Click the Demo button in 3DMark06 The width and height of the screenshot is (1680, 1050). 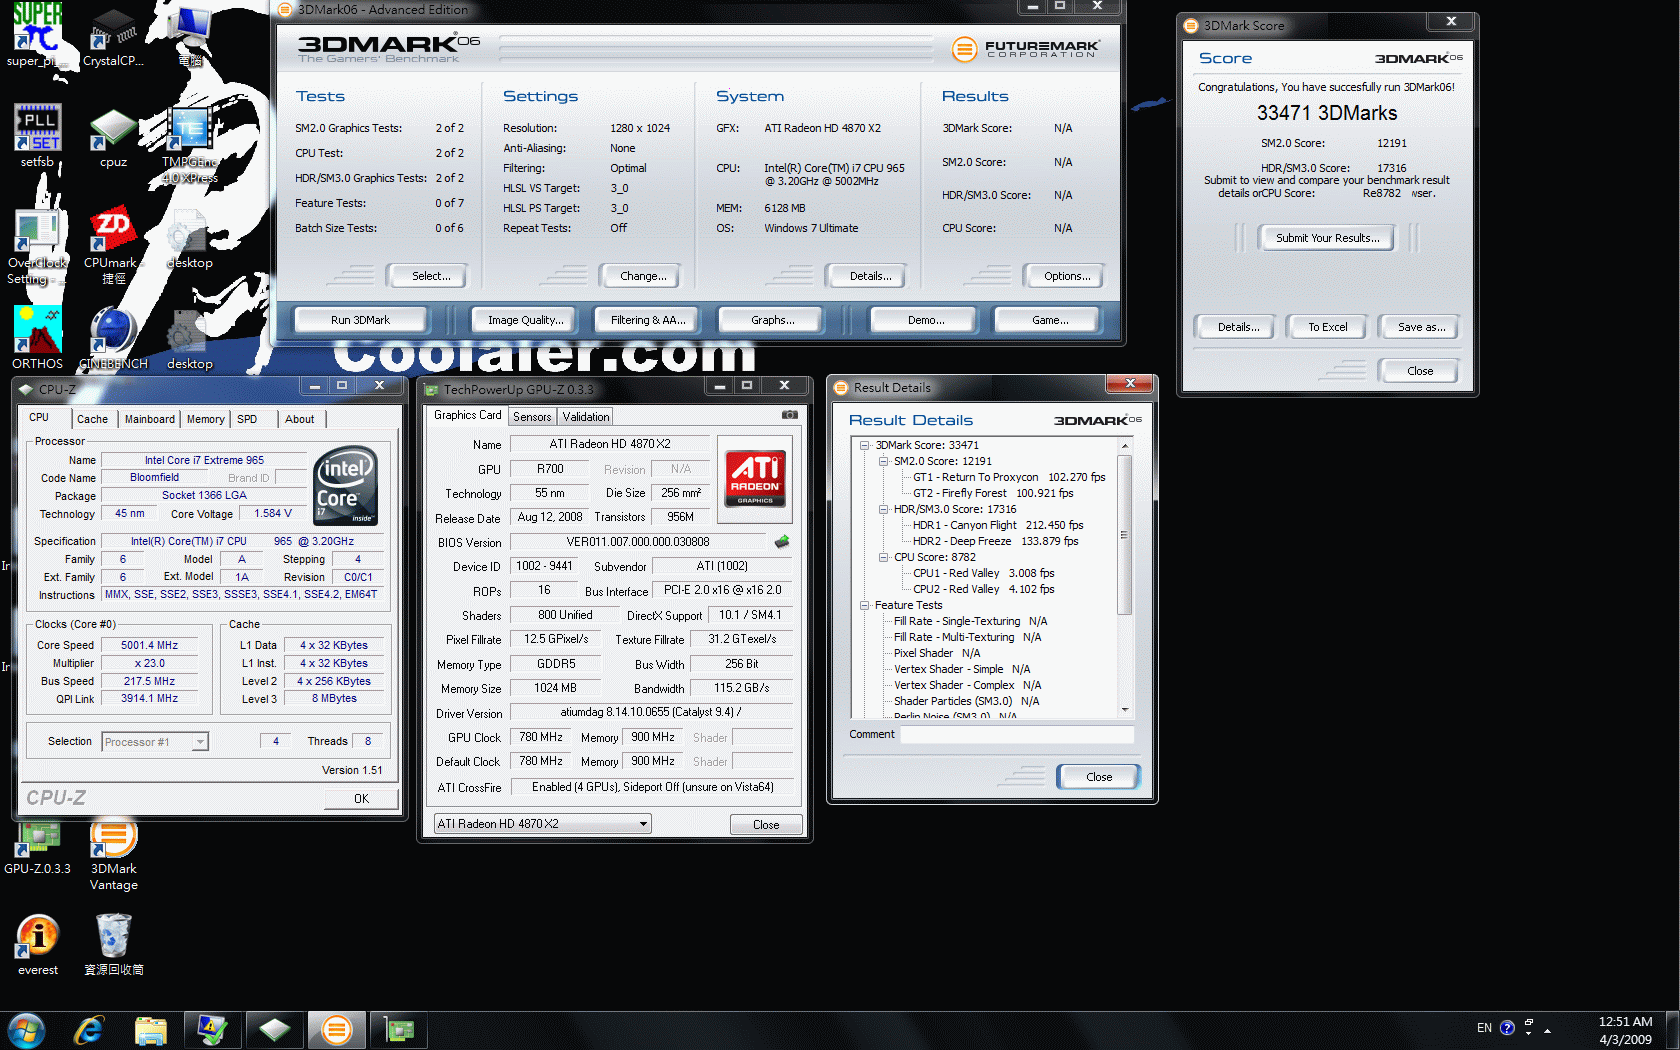925,320
